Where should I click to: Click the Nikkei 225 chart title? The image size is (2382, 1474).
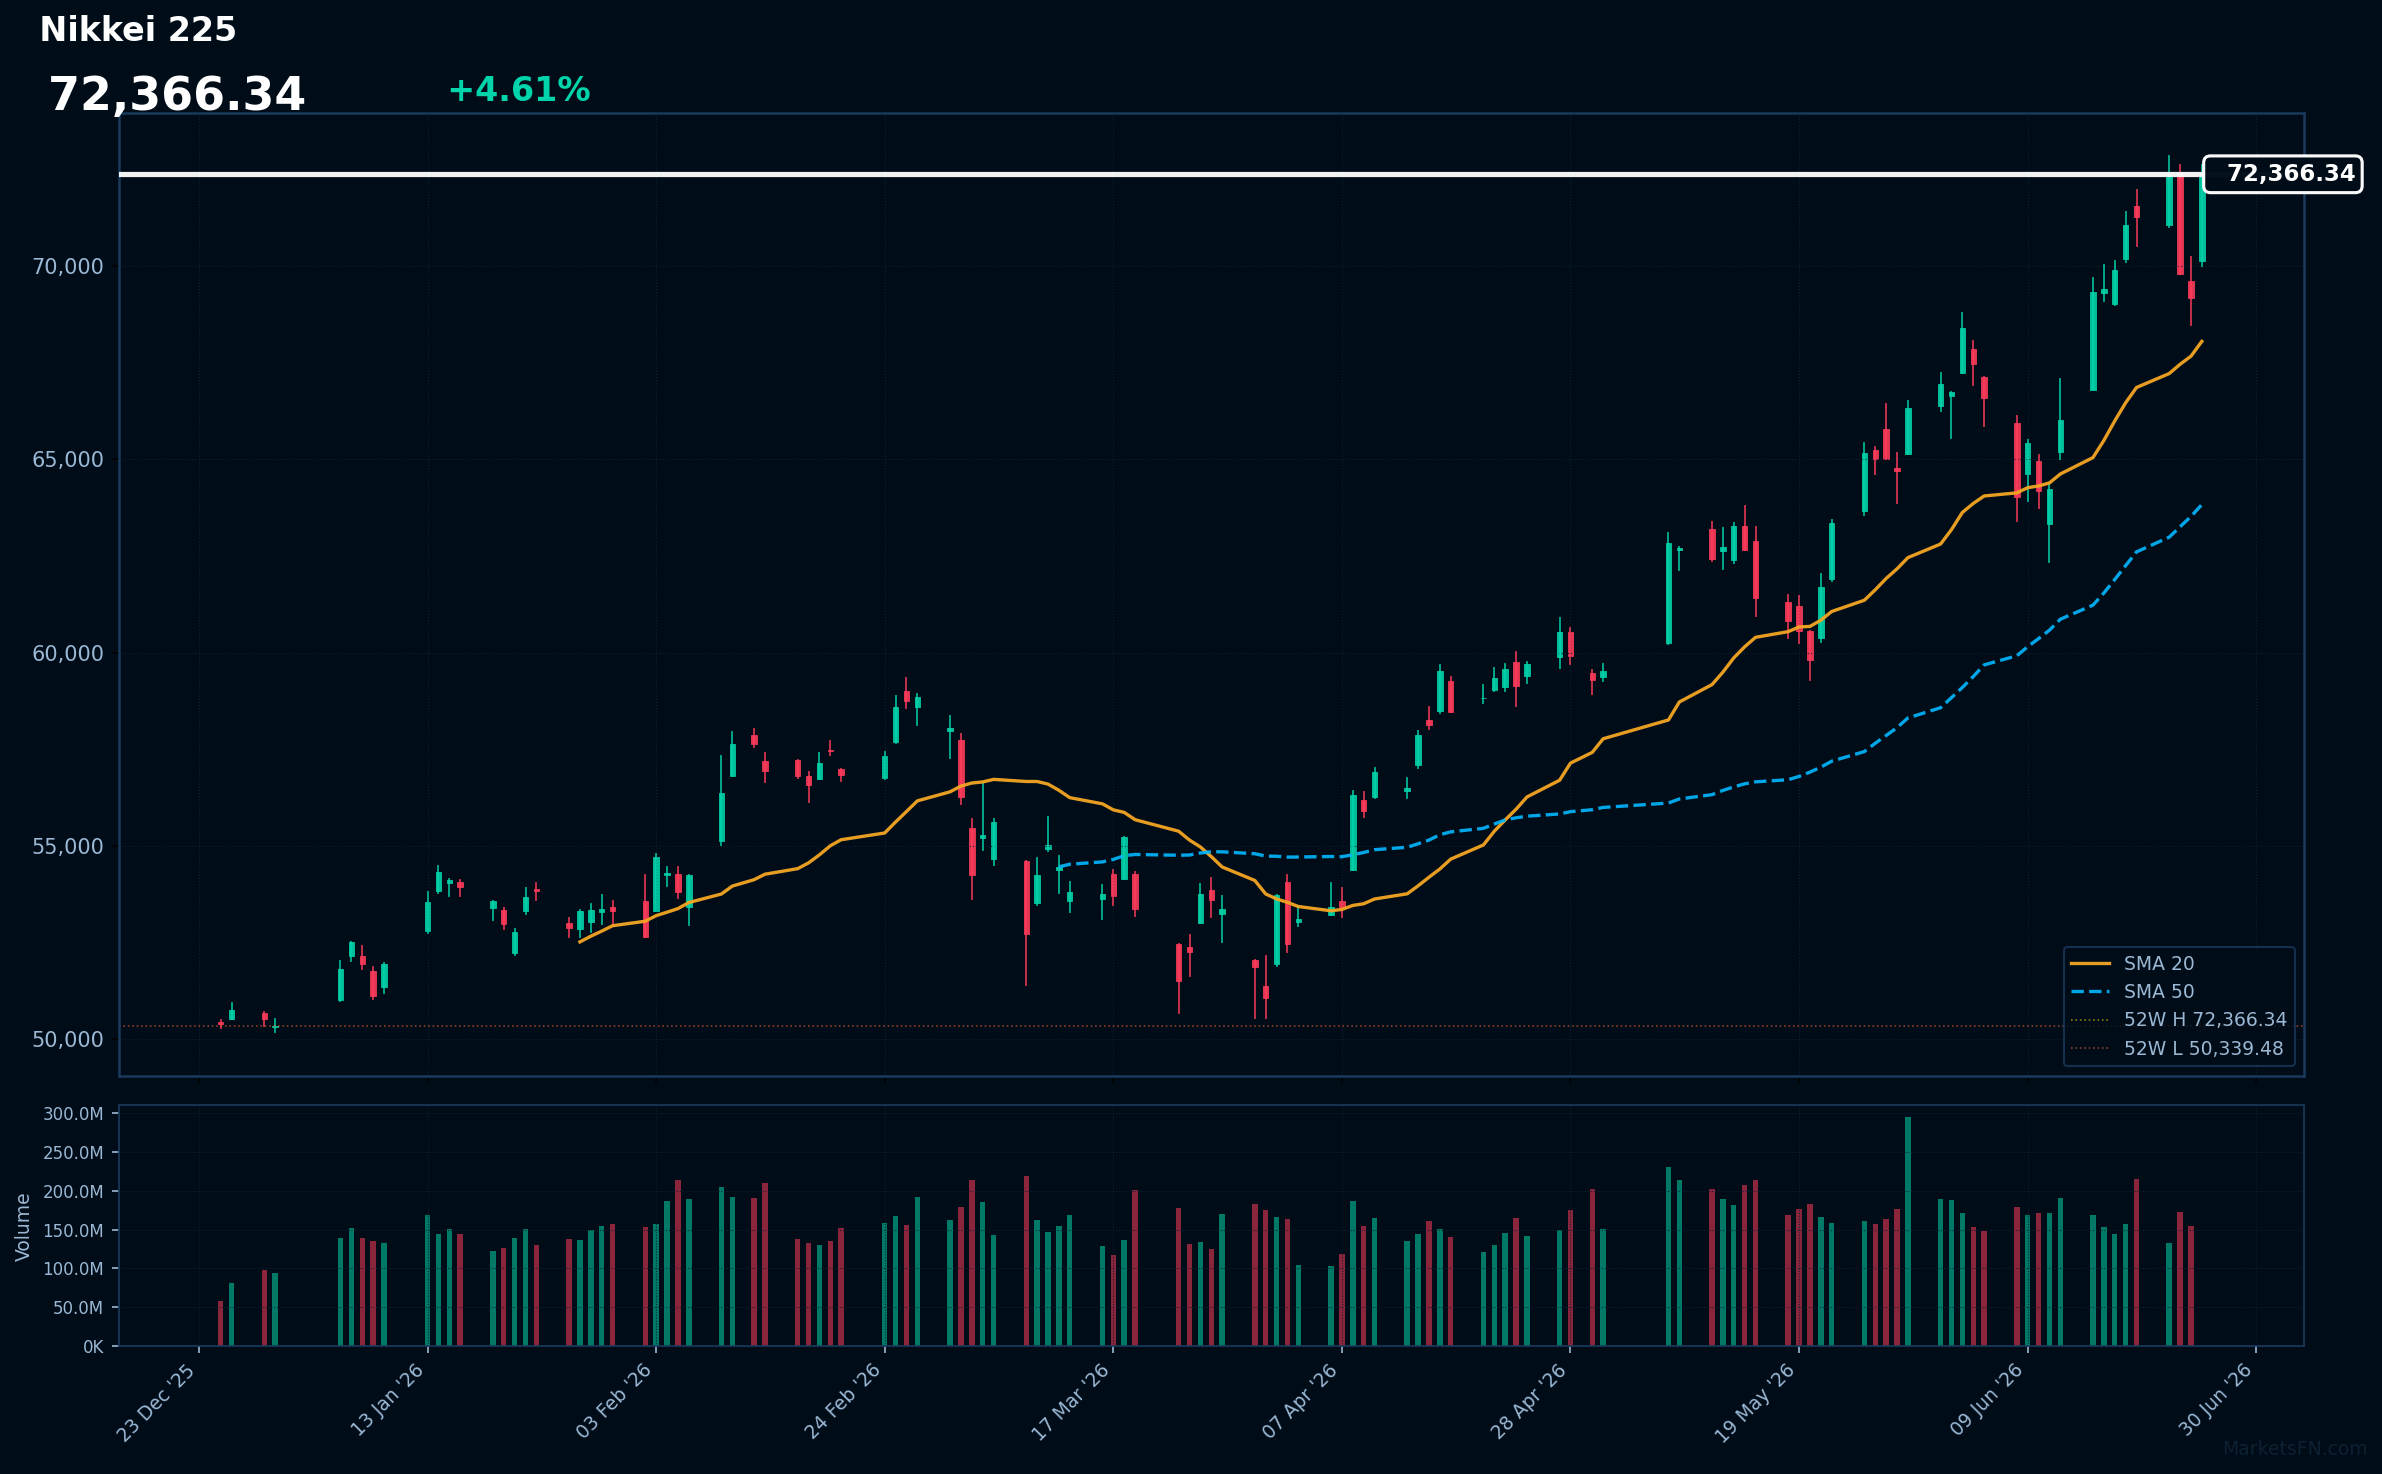click(138, 30)
